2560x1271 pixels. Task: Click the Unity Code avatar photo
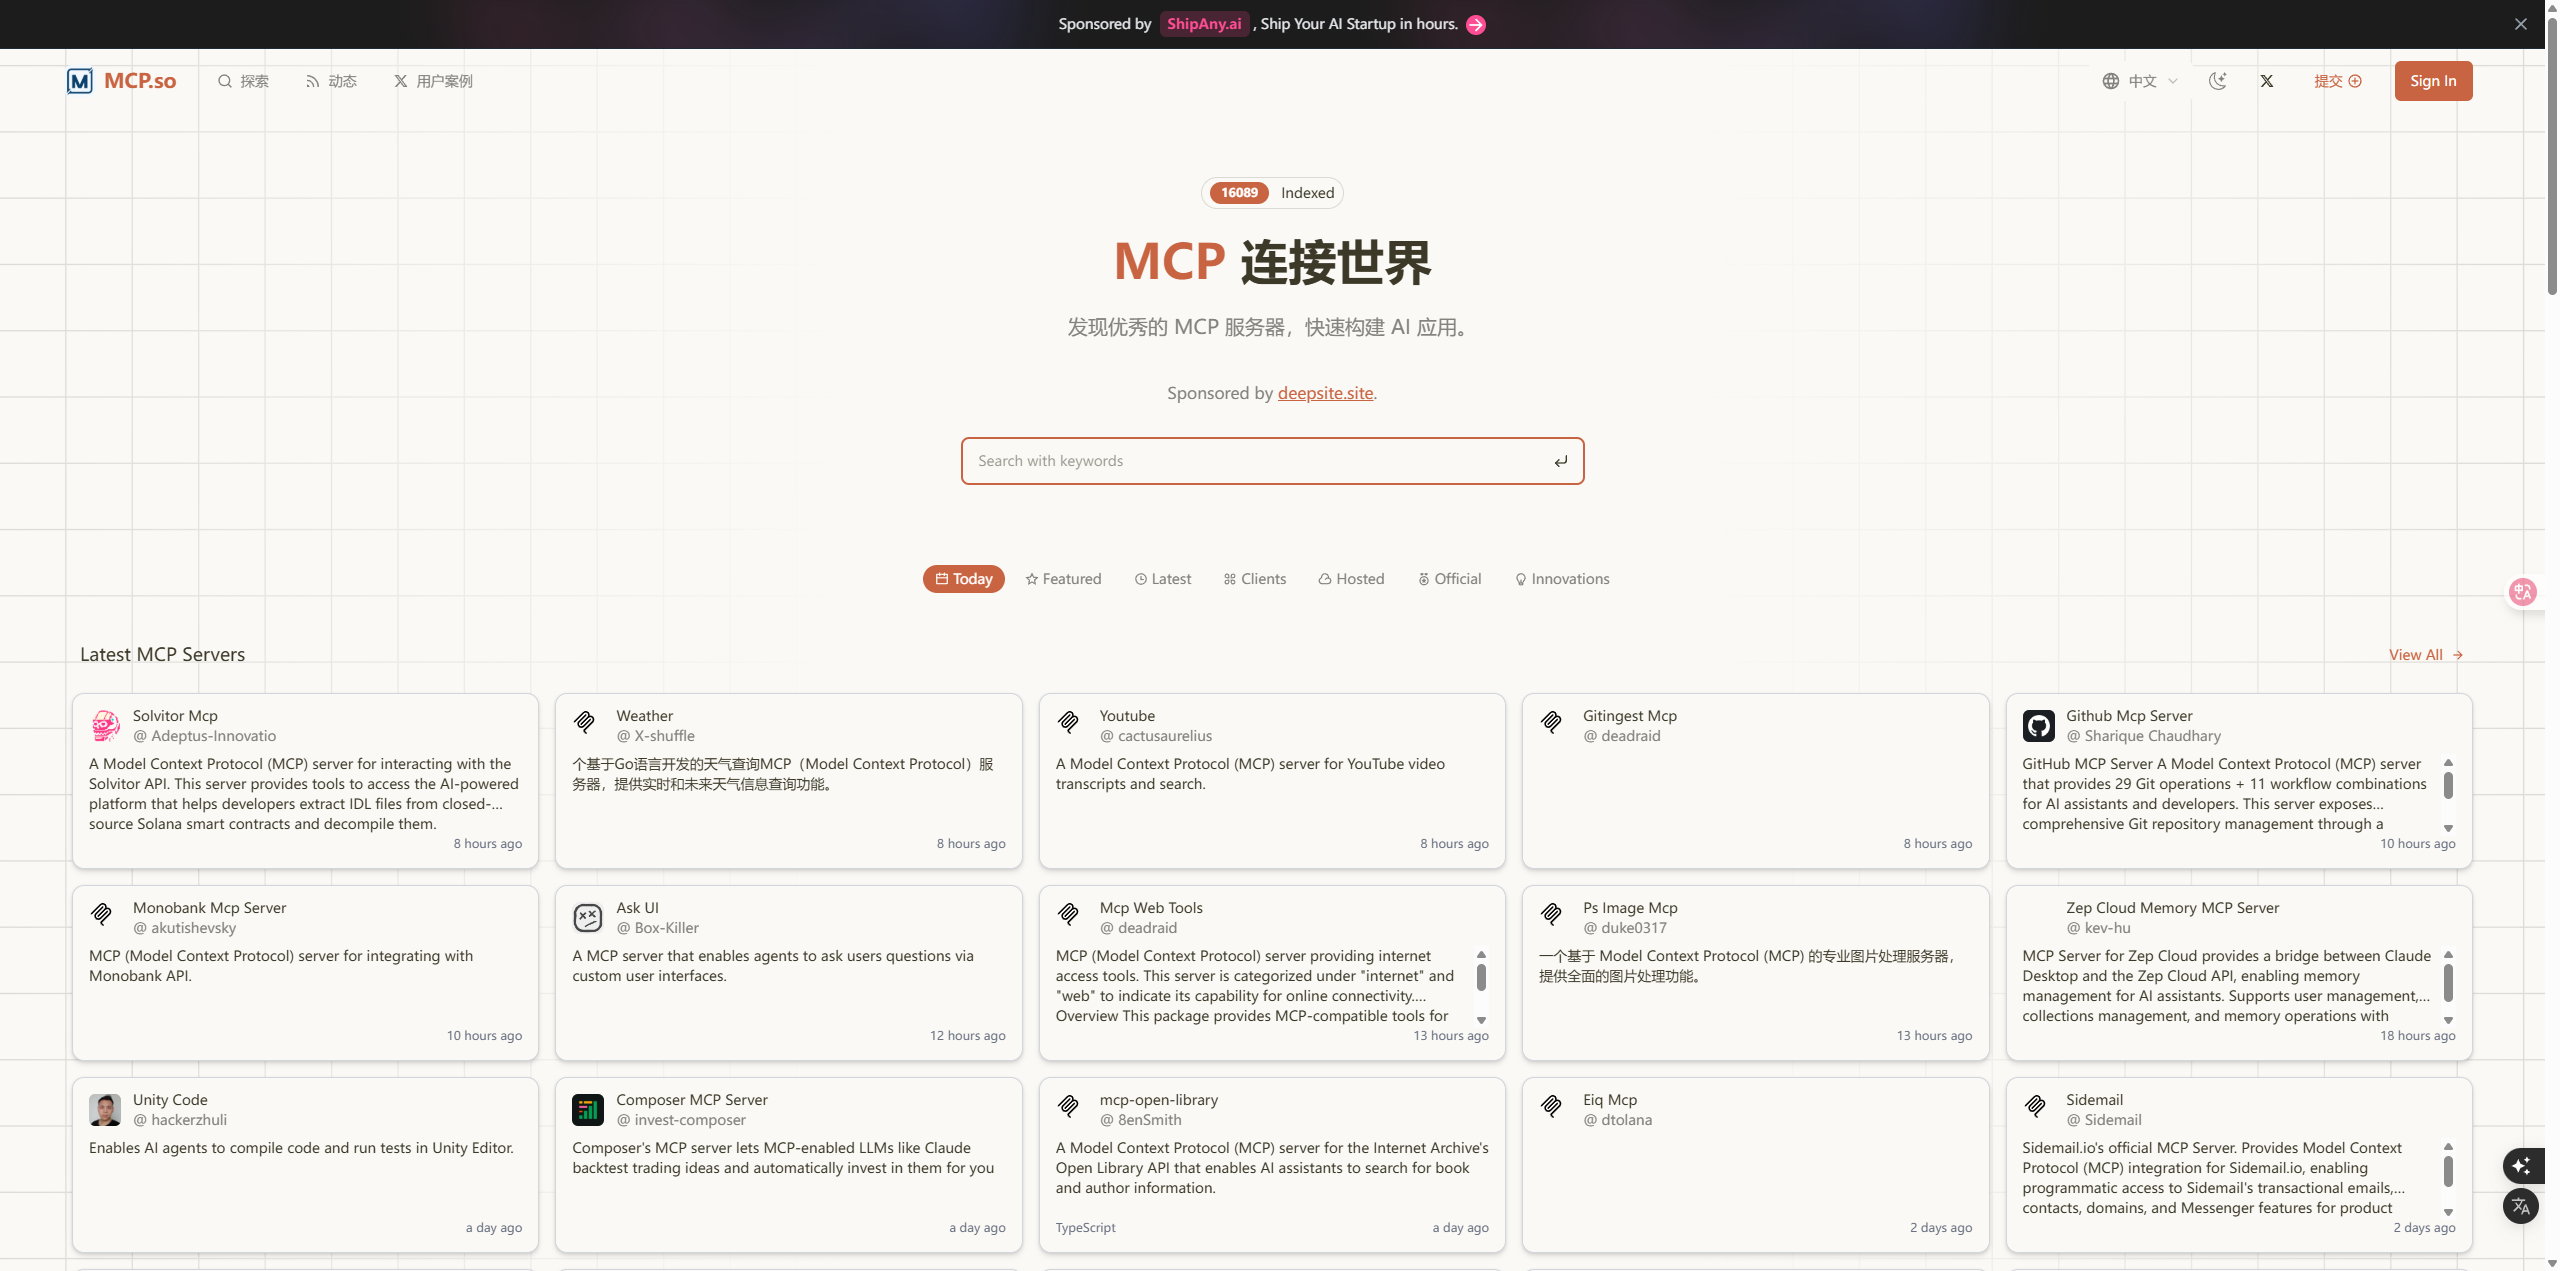coord(105,1109)
